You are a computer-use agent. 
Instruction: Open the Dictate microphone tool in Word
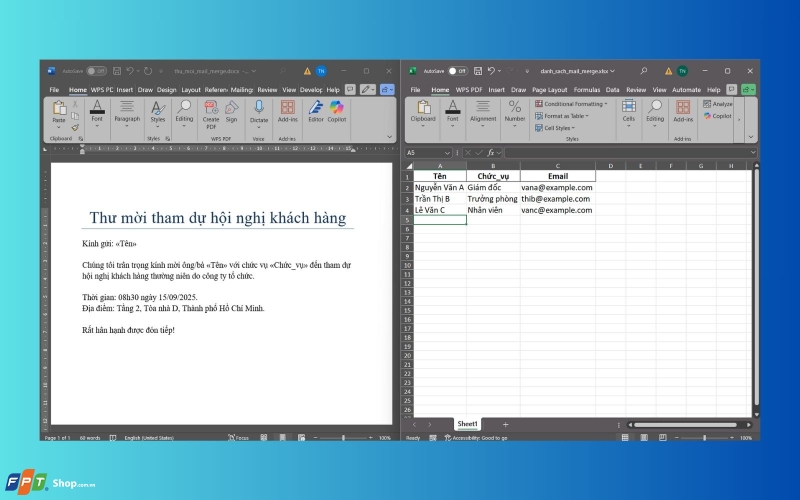pos(259,113)
